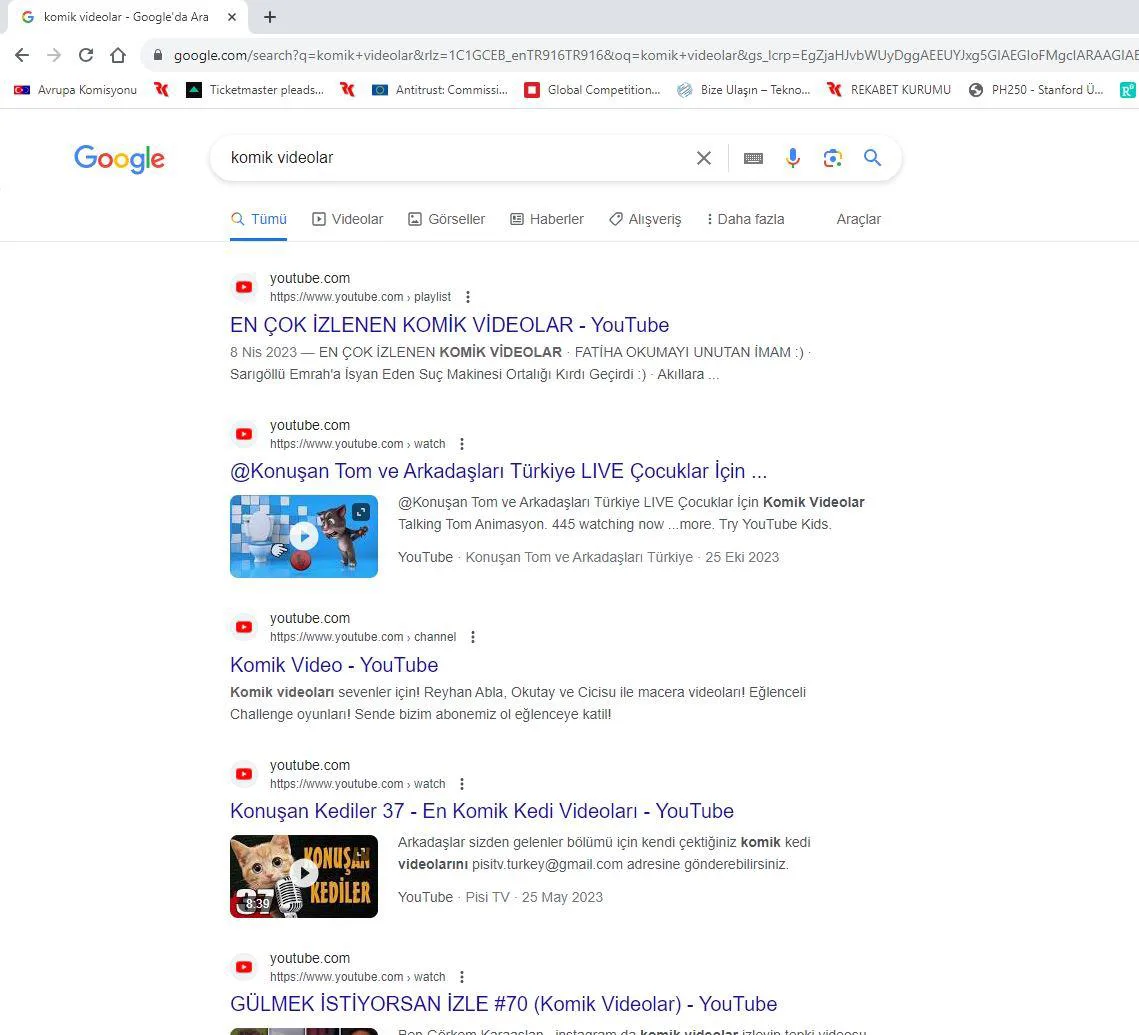Open Antitrust: Commissi... bookmark

[440, 90]
